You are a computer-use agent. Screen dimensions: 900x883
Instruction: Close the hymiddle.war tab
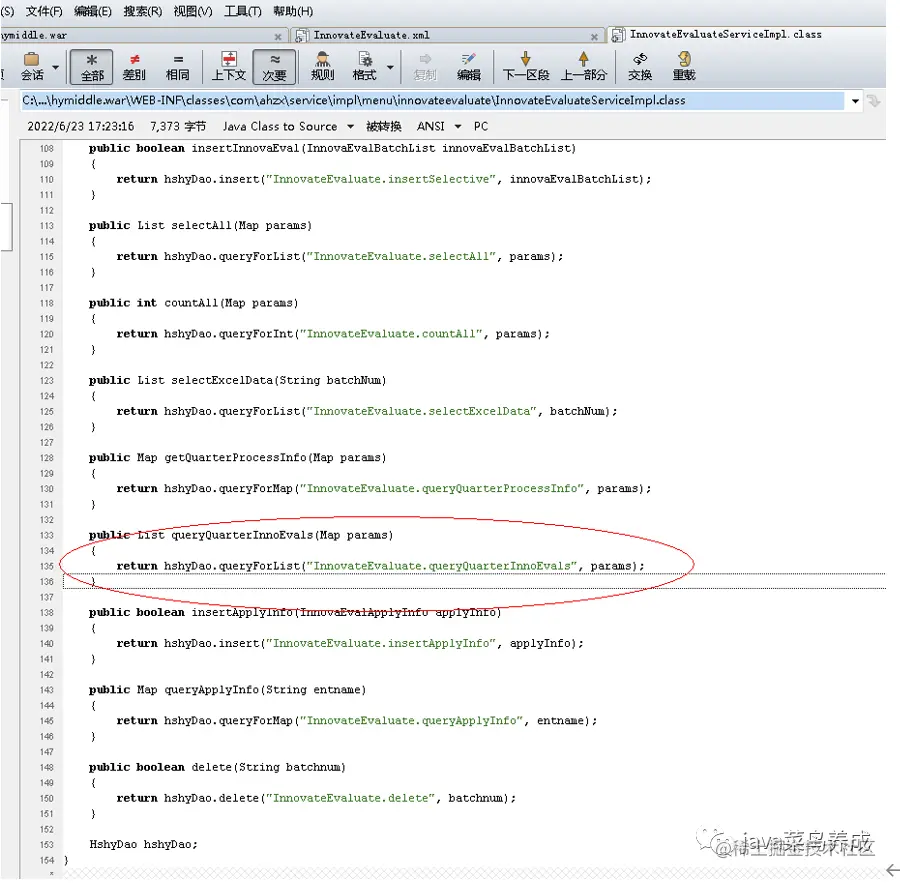point(278,36)
